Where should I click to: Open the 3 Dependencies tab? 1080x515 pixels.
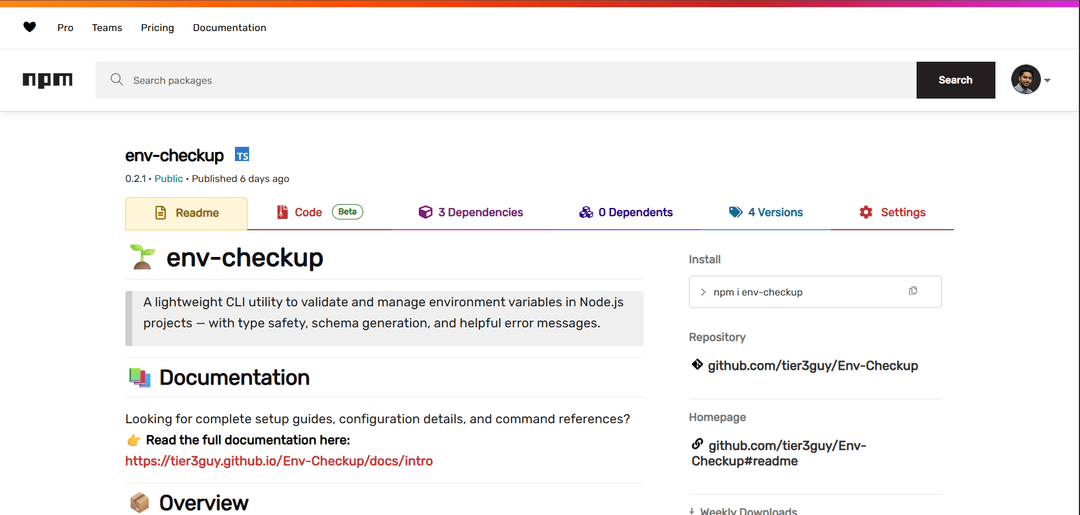471,212
